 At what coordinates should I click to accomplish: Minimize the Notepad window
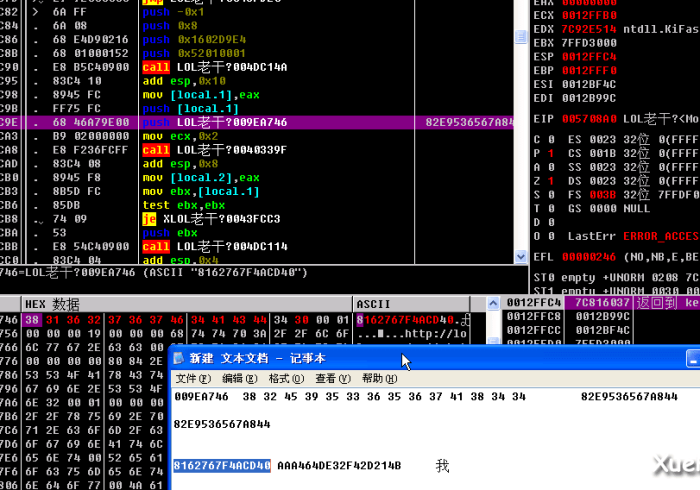(692, 358)
